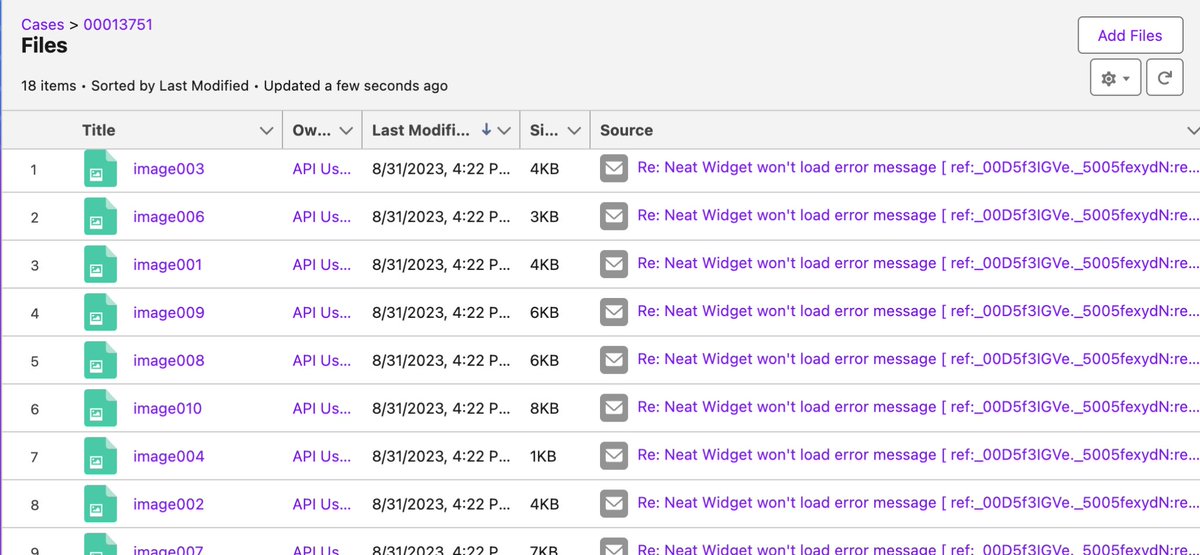Open the image004 file
The height and width of the screenshot is (555, 1200).
(168, 457)
